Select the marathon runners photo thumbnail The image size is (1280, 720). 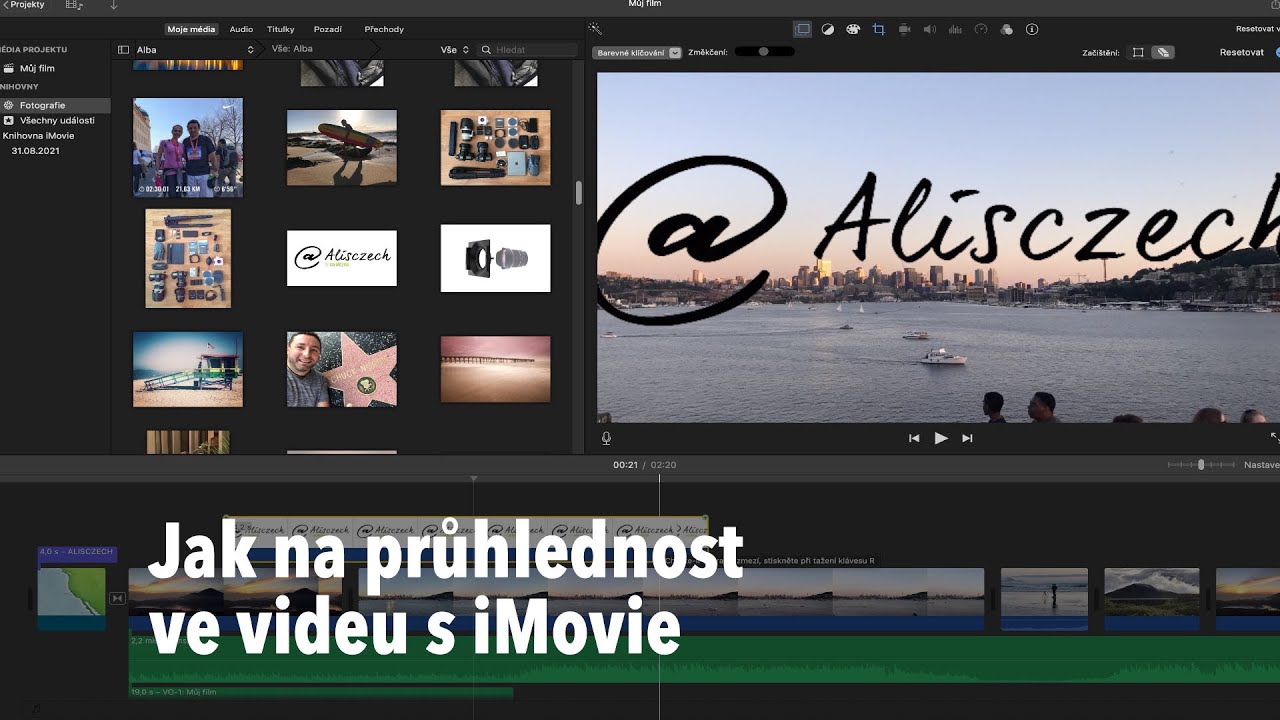[x=188, y=147]
